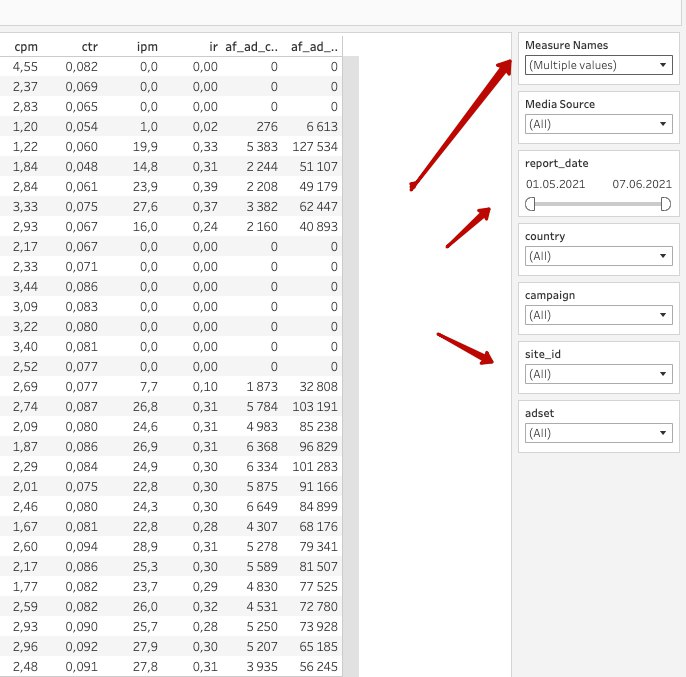The width and height of the screenshot is (686, 677).
Task: Open the country filter dropdown
Action: 598,256
